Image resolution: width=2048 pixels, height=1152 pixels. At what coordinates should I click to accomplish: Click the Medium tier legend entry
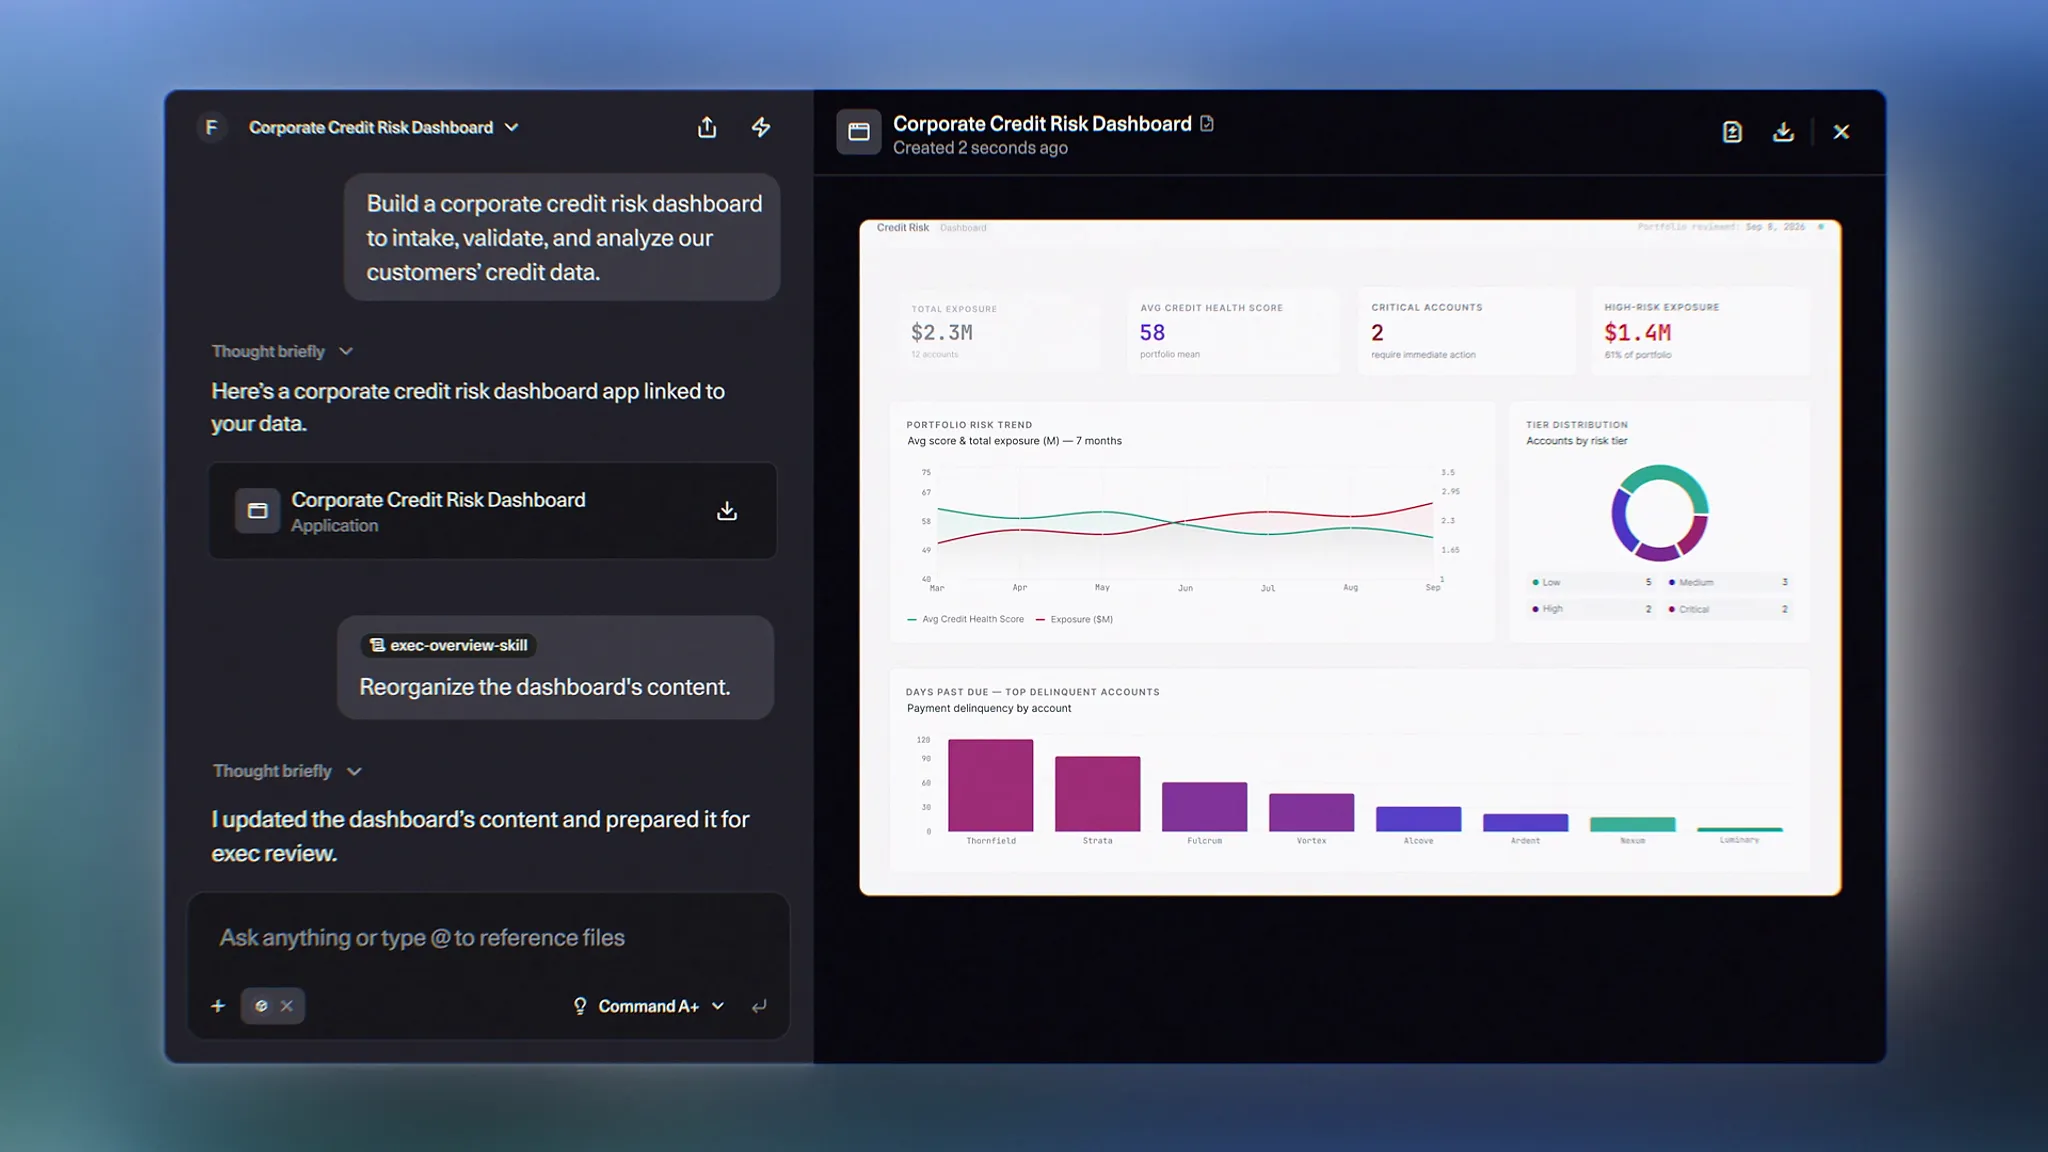tap(1728, 582)
